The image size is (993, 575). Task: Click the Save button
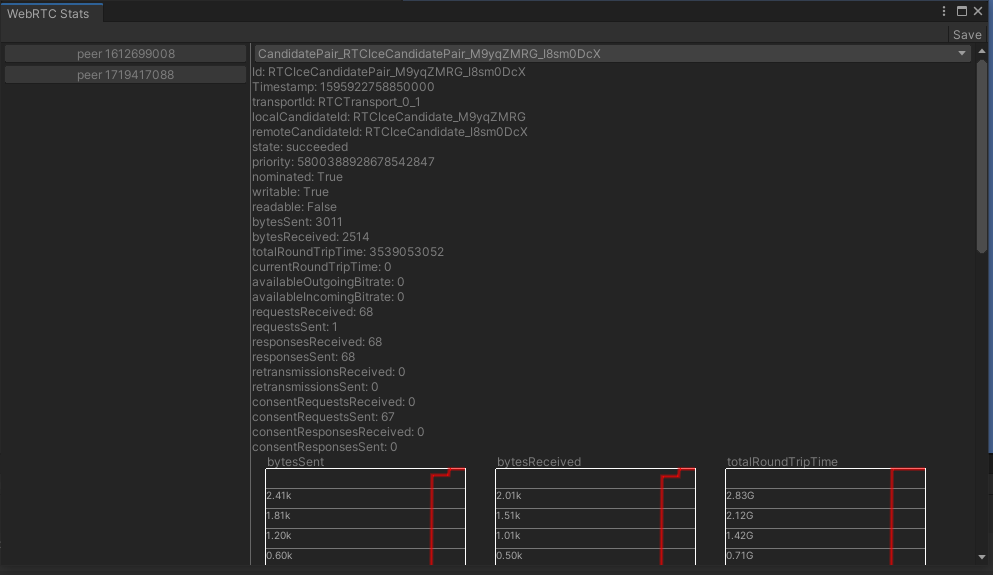967,35
